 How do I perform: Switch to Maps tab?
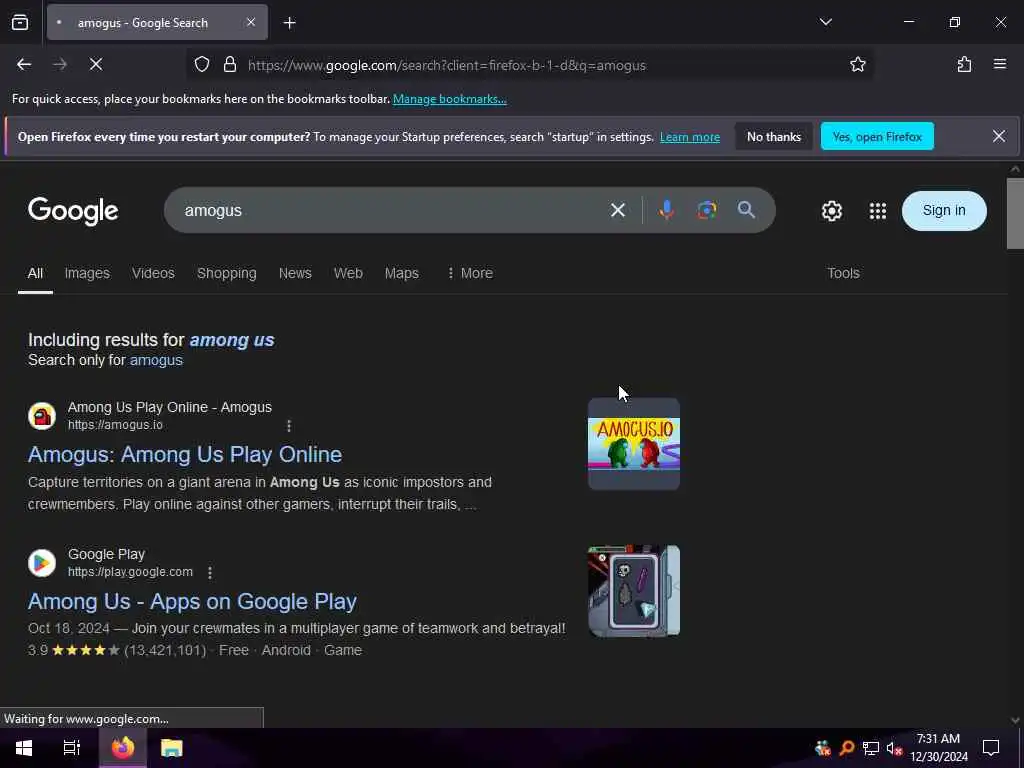[402, 274]
